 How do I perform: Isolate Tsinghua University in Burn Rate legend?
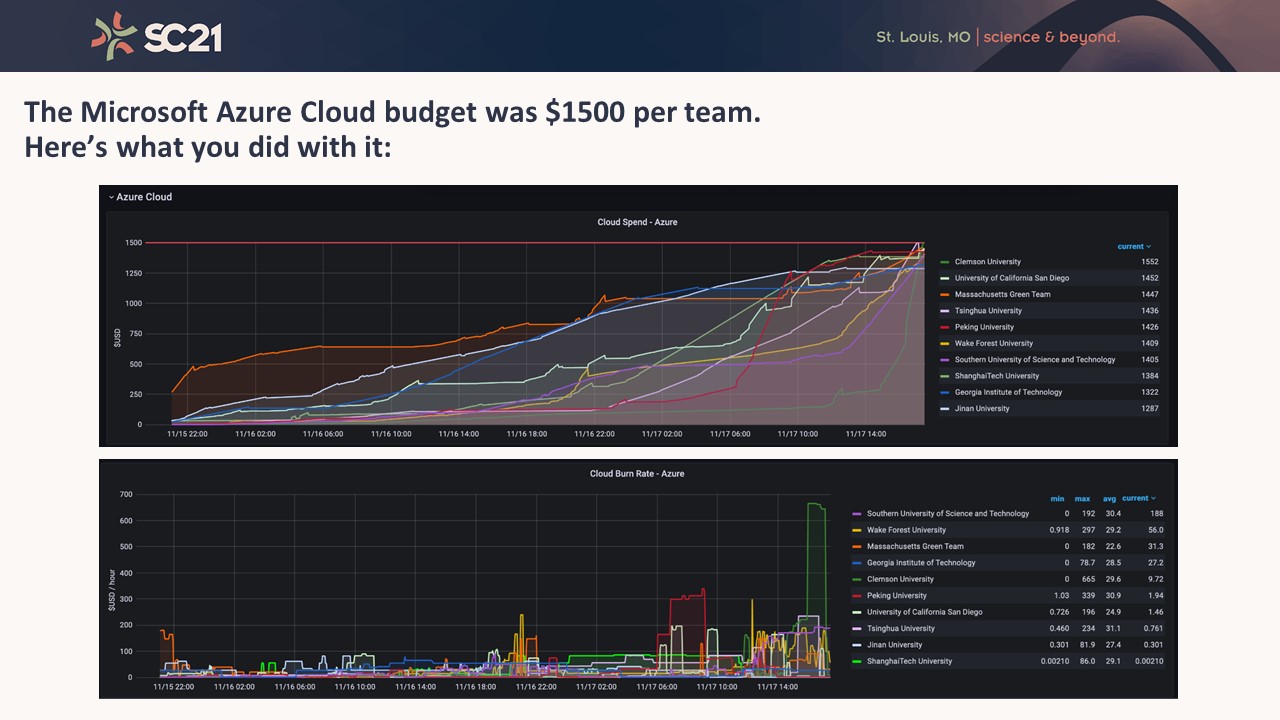pos(901,628)
